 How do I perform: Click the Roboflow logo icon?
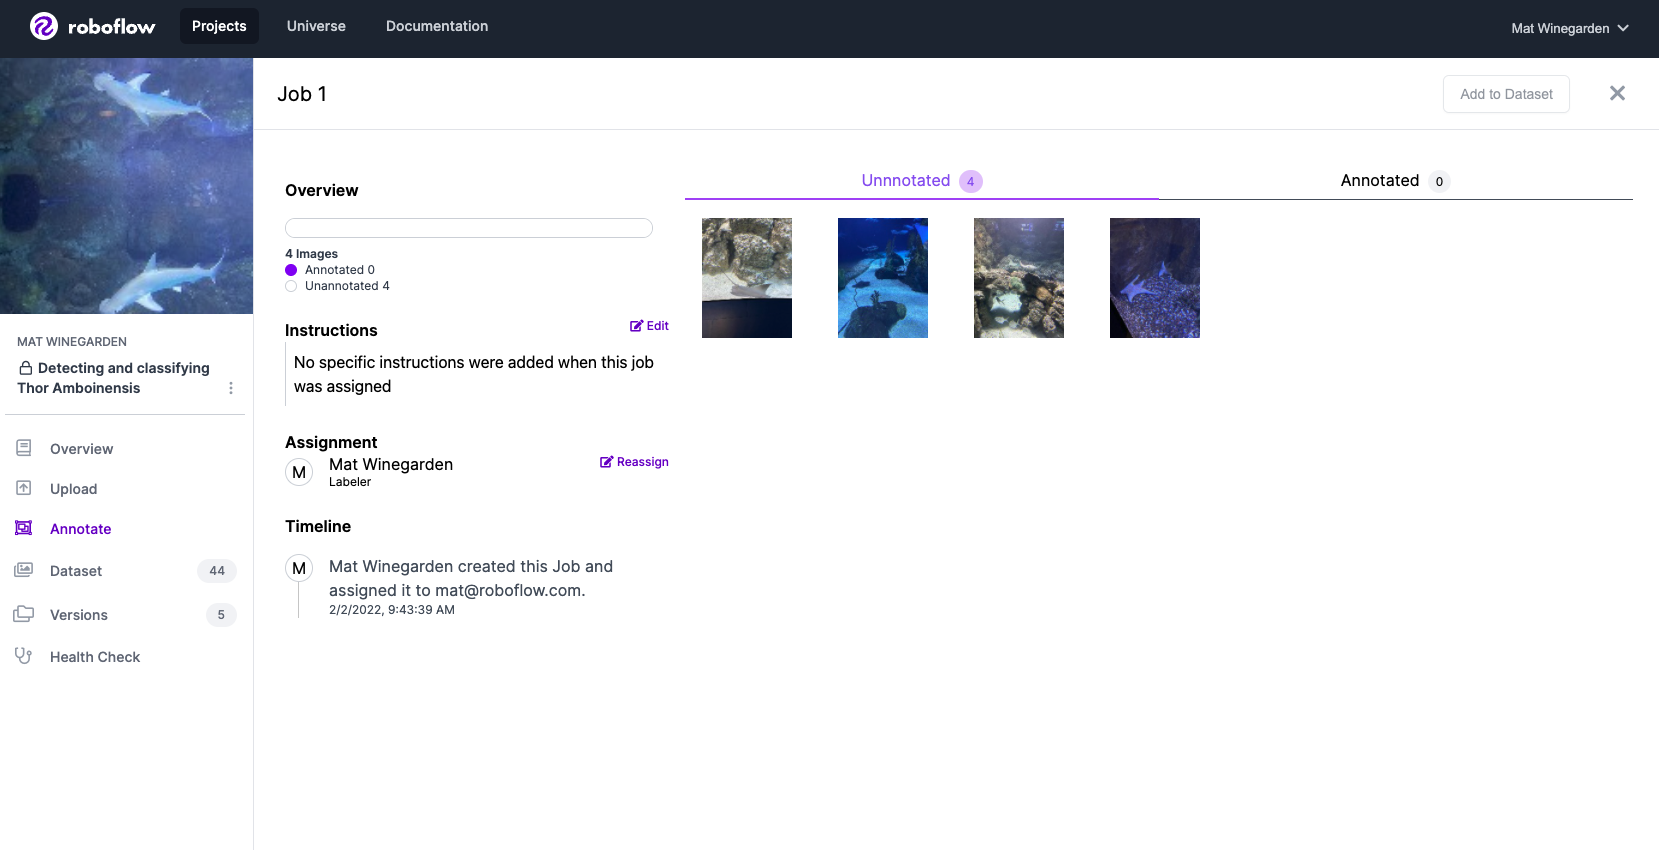(43, 26)
